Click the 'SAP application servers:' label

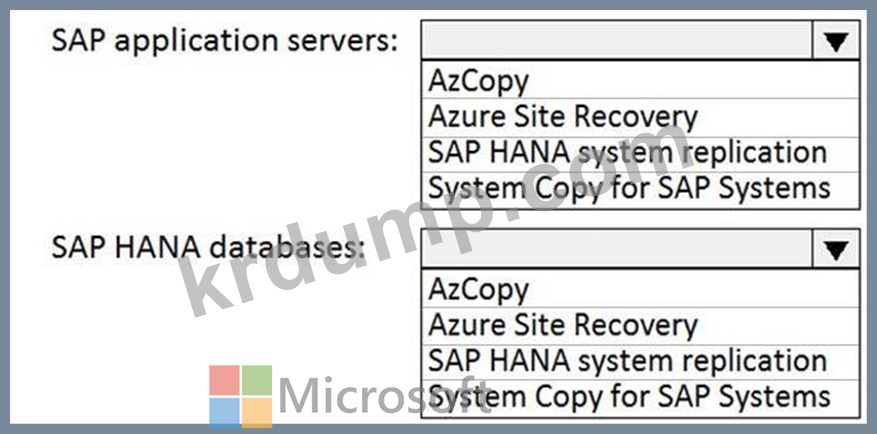click(225, 40)
